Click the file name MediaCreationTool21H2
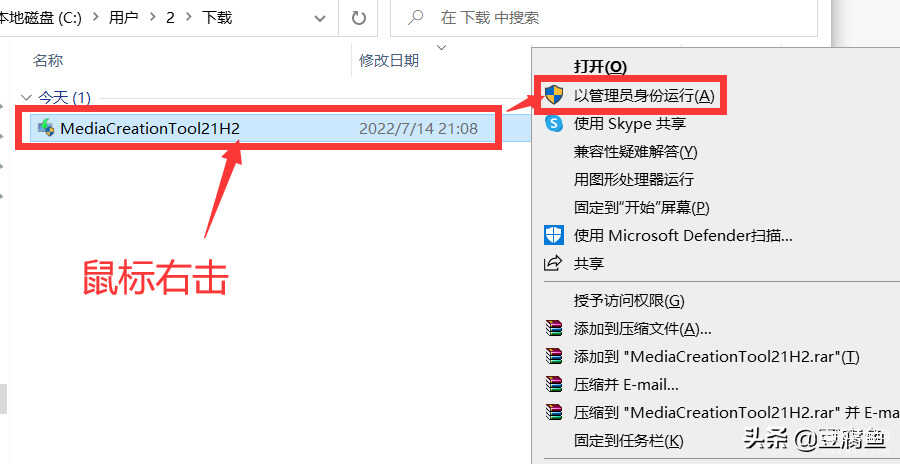This screenshot has height=464, width=900. coord(149,129)
